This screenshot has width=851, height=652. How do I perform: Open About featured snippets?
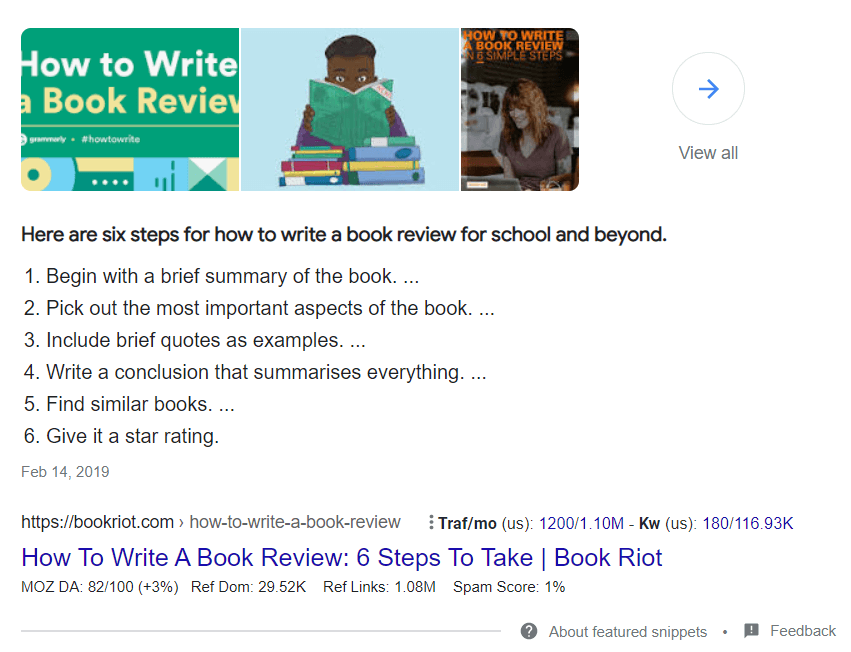627,631
